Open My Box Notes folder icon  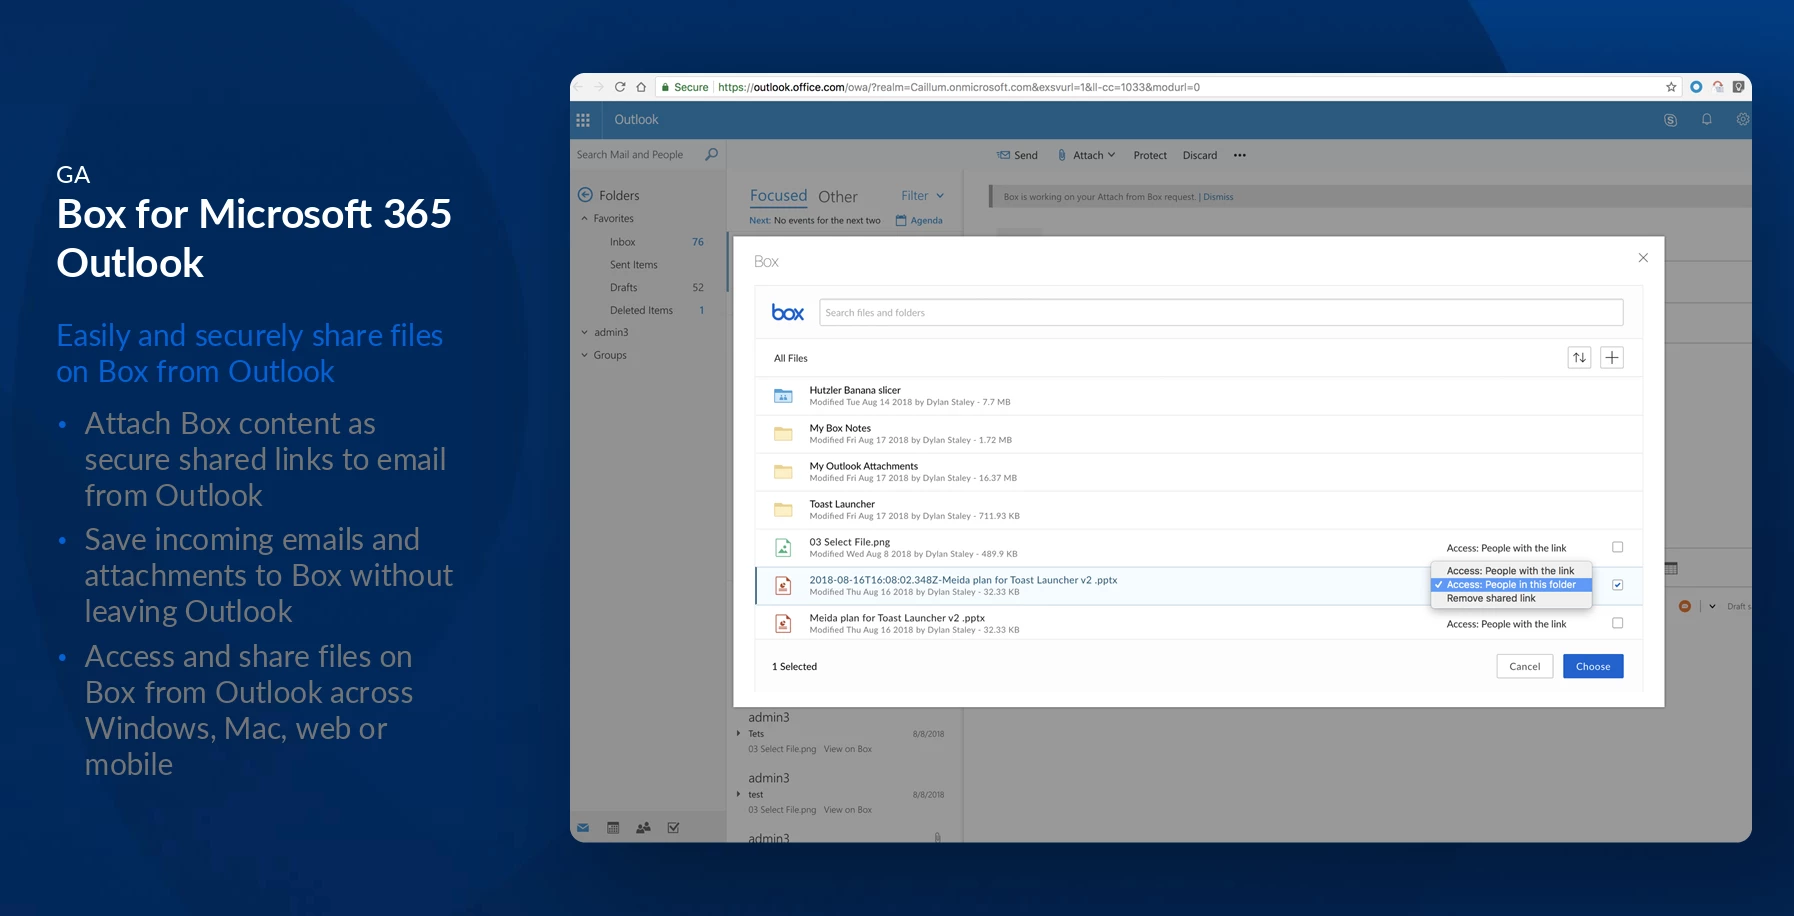[783, 434]
